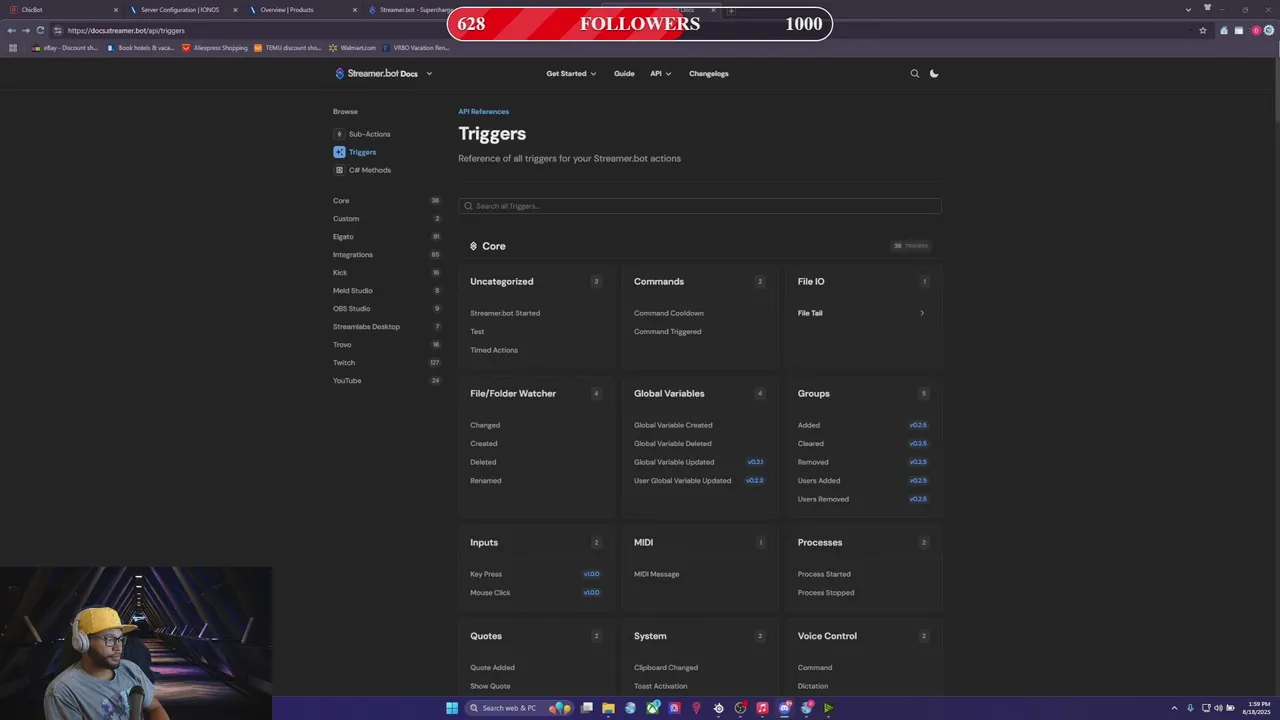Expand the Get Started dropdown
Screen dimensions: 1280x720
click(571, 73)
